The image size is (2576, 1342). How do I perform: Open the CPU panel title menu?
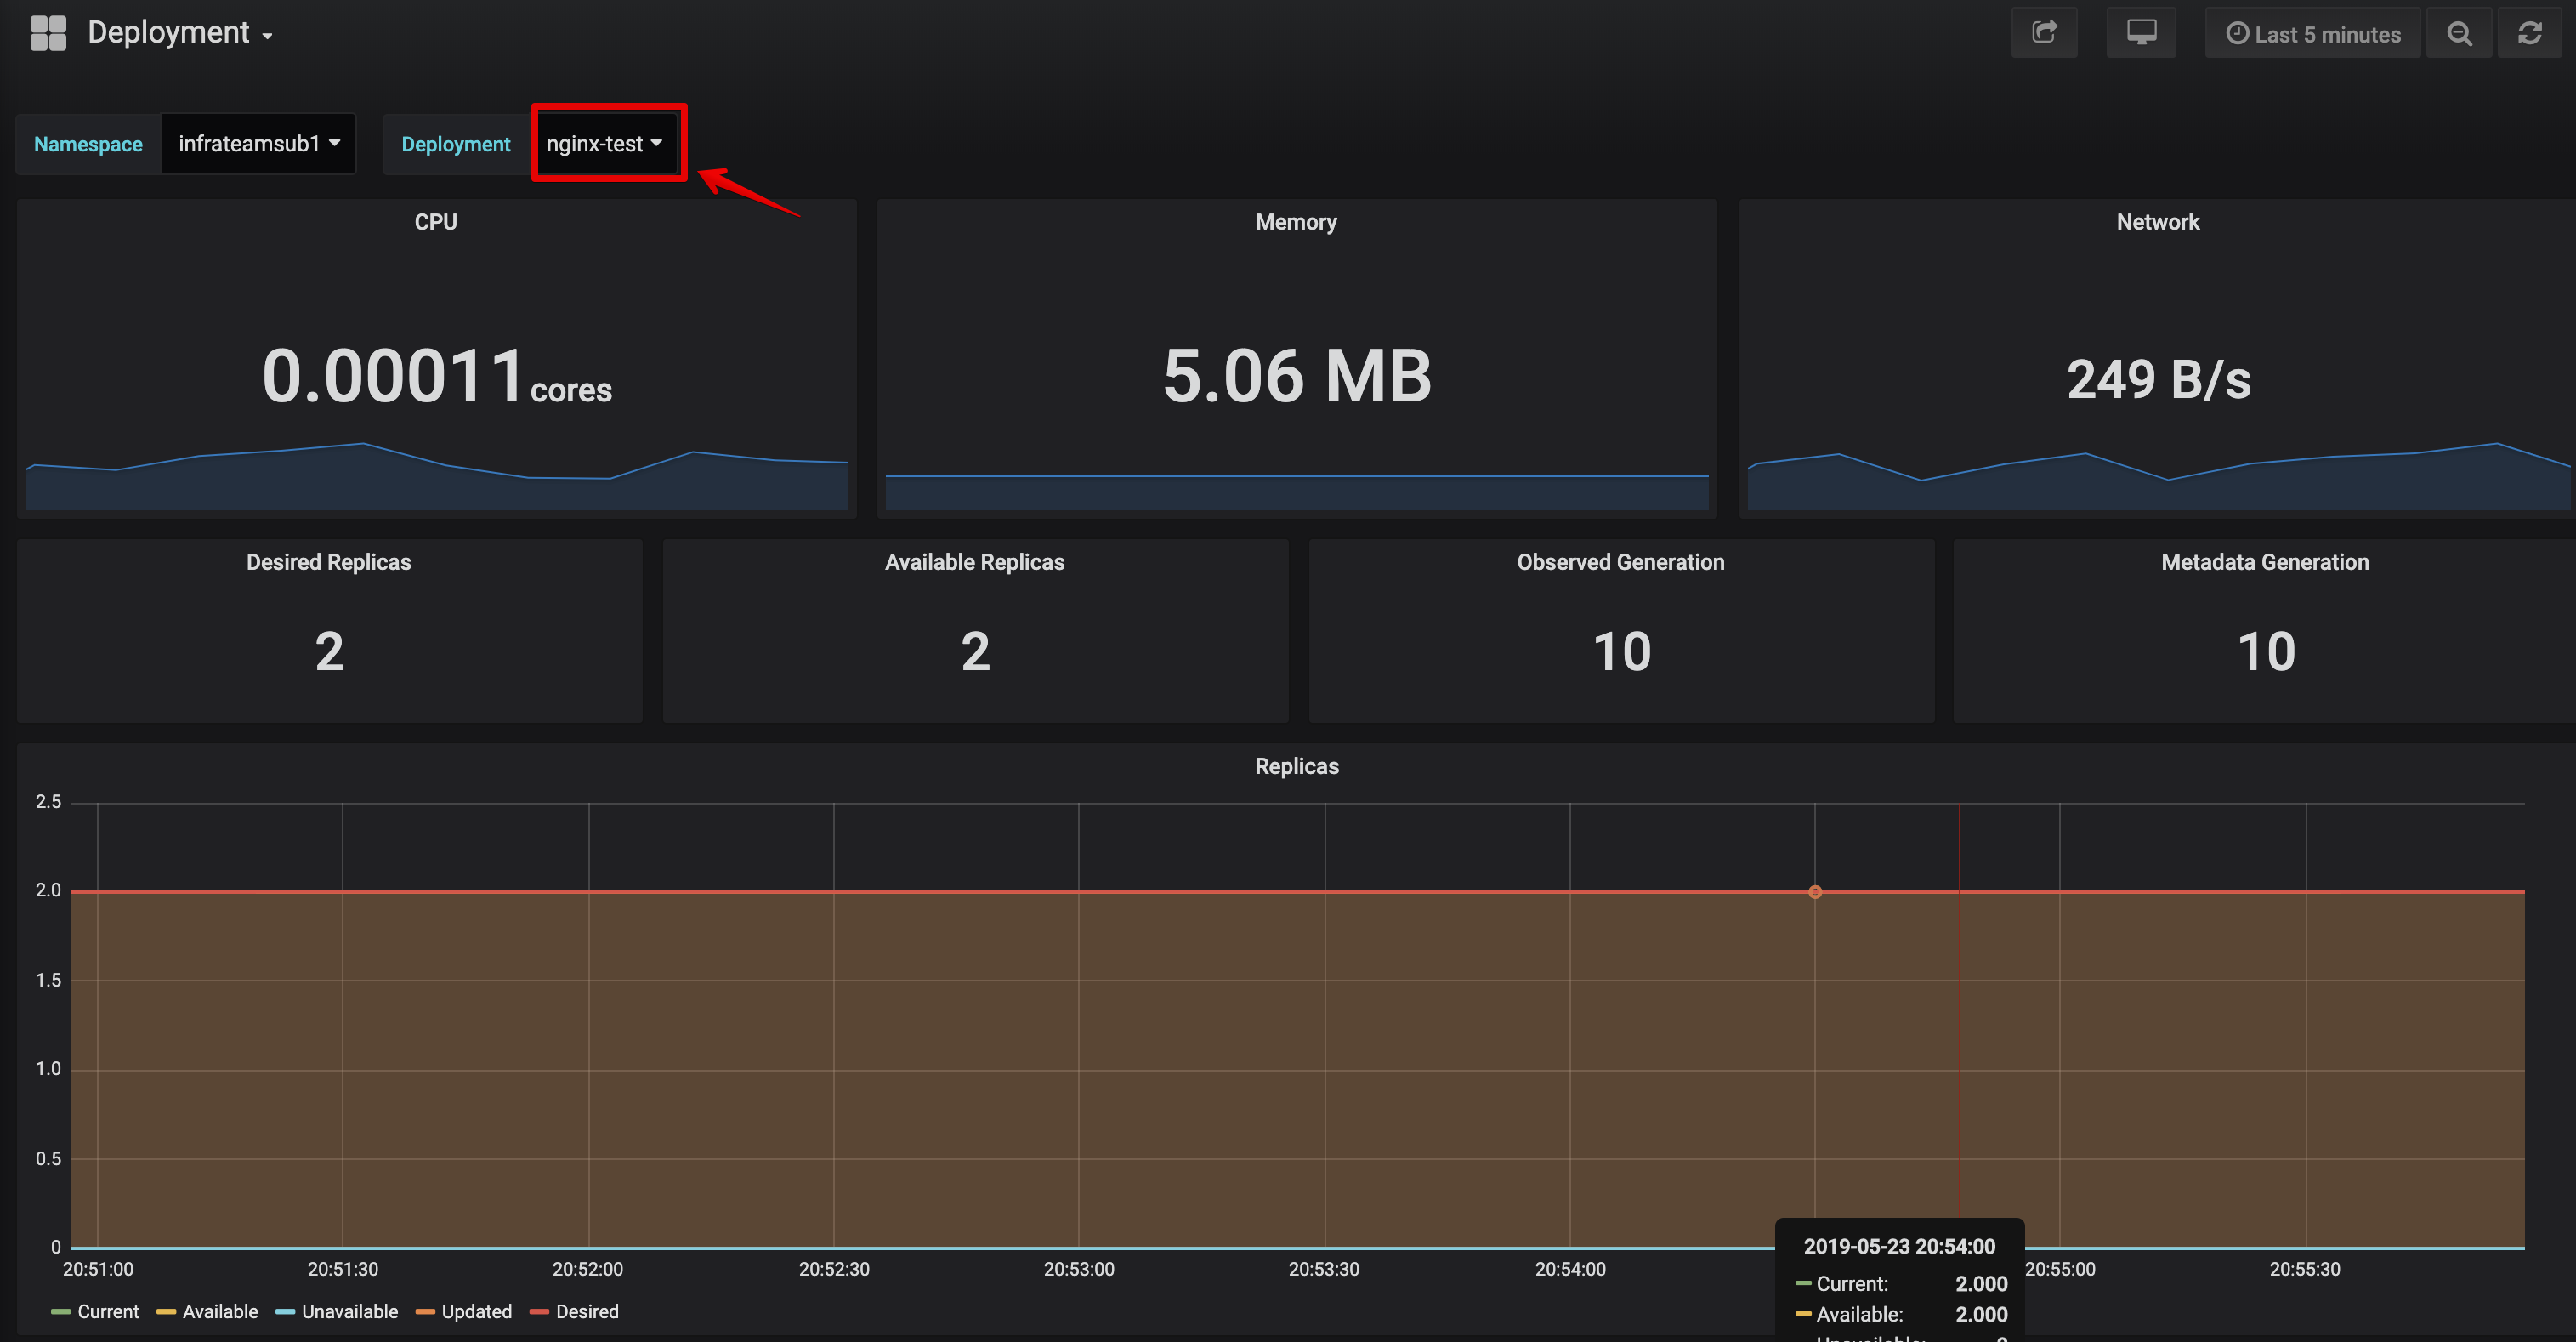pos(435,222)
